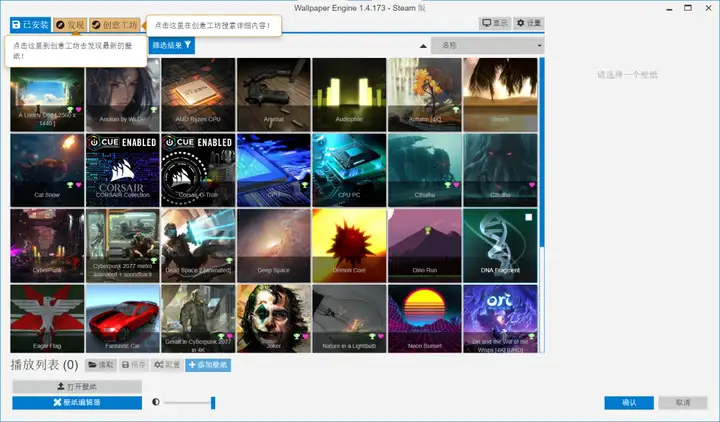Open the 创意工坊 (Workshop) tab

tap(115, 25)
